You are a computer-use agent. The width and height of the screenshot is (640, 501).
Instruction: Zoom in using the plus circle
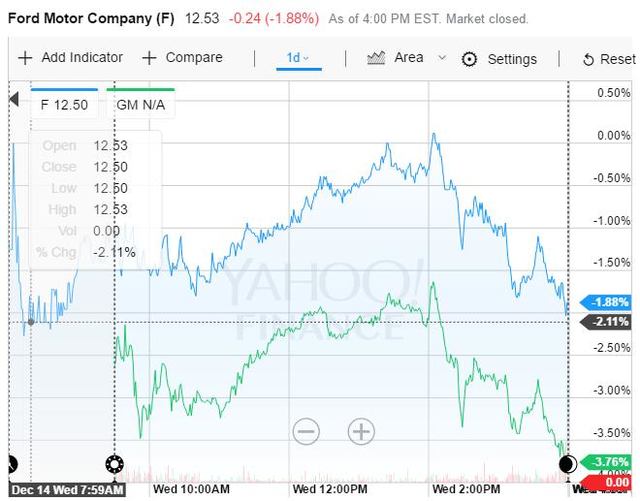click(x=360, y=432)
